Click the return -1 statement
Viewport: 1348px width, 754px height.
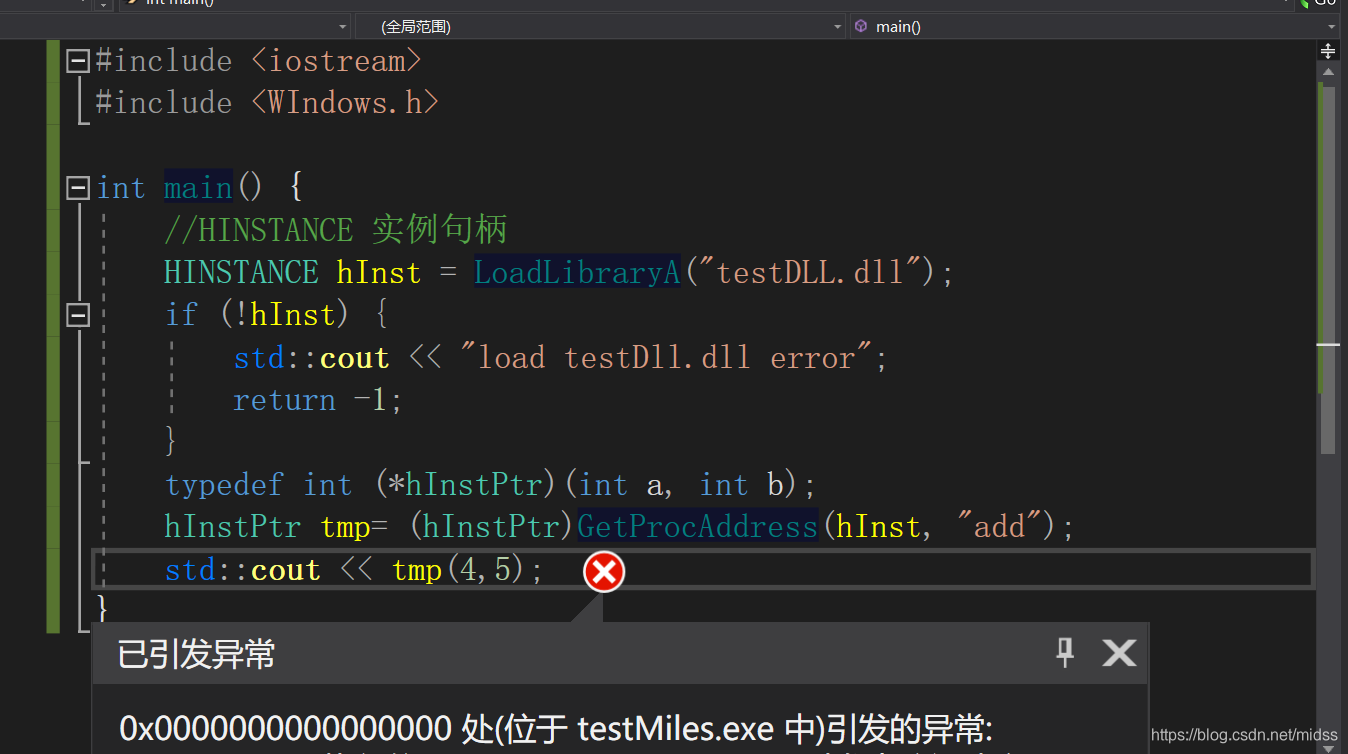coord(318,400)
